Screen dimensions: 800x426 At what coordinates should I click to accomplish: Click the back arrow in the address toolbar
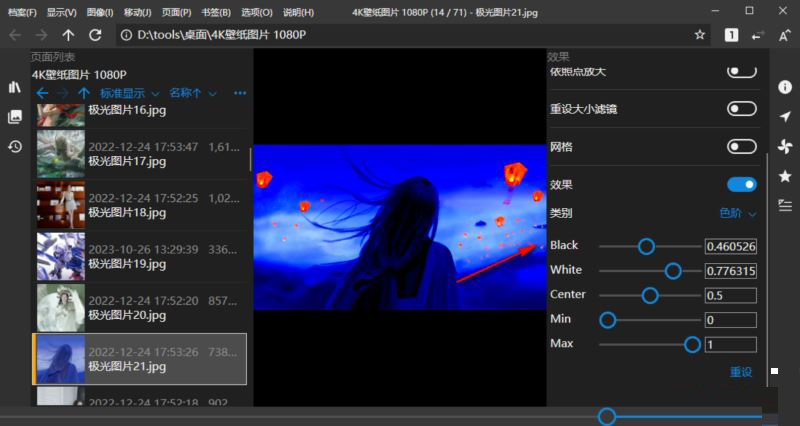[x=15, y=35]
